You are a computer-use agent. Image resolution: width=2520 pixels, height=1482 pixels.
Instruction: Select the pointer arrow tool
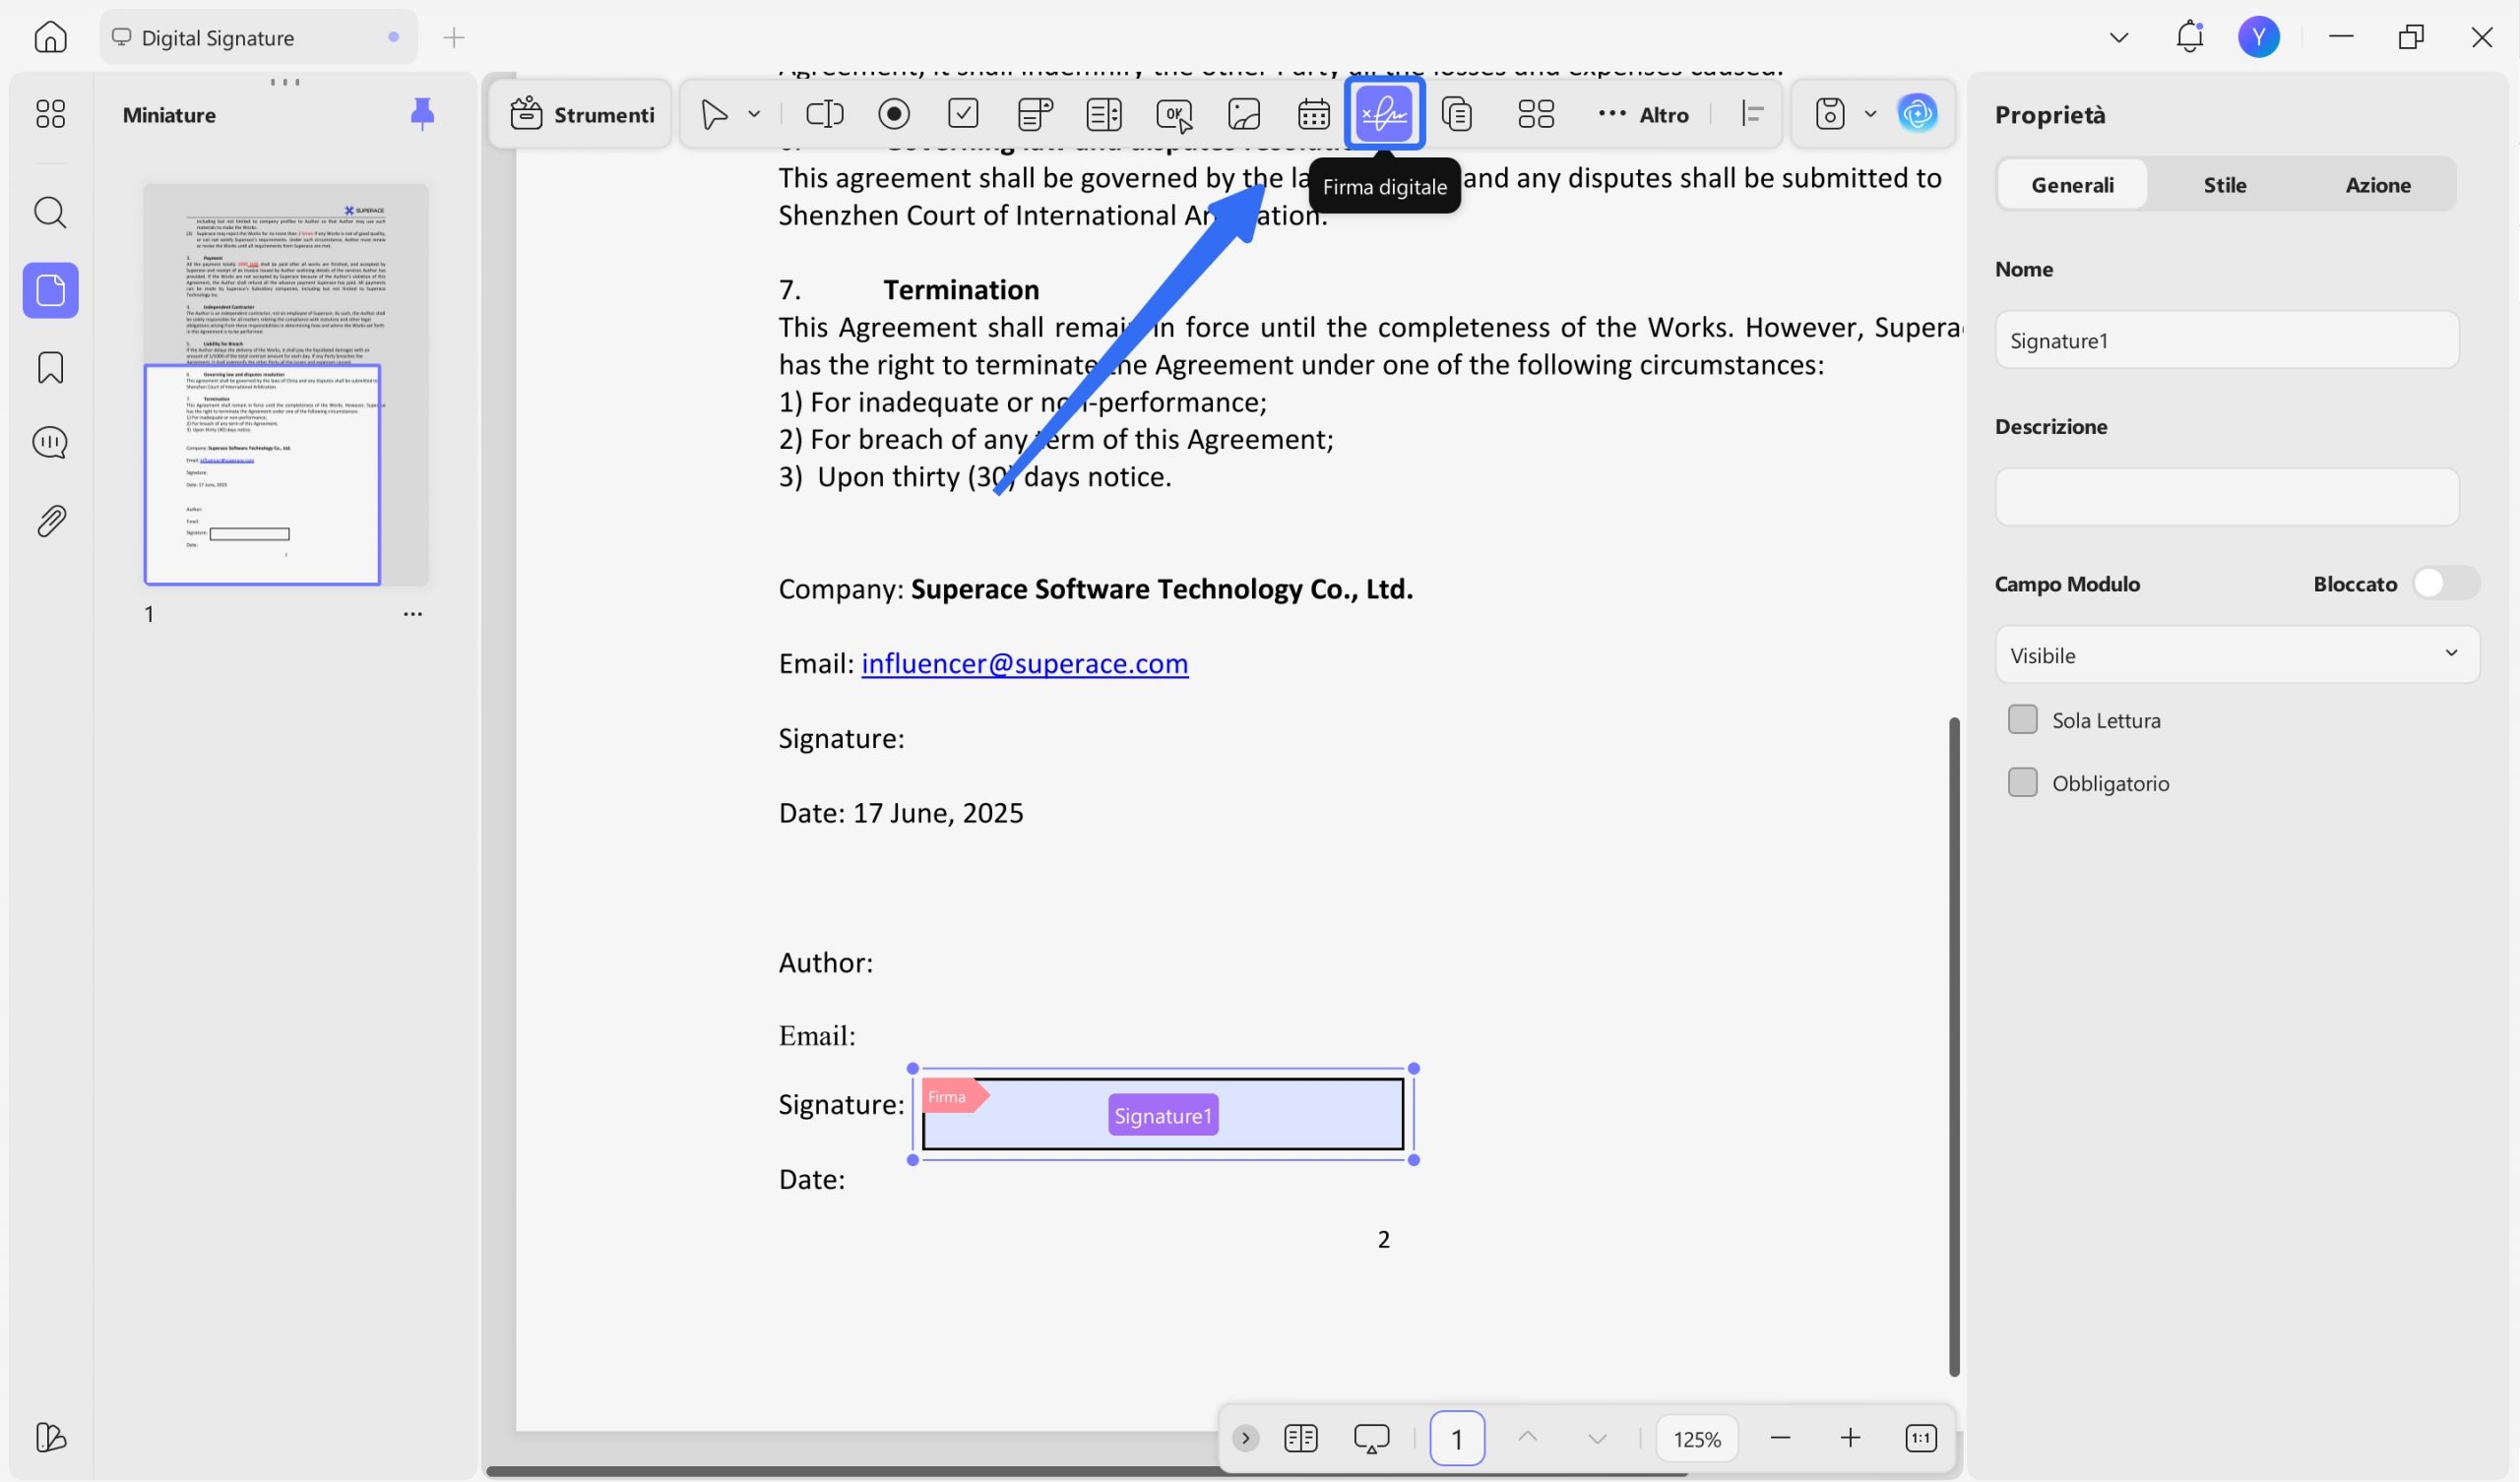pyautogui.click(x=714, y=114)
